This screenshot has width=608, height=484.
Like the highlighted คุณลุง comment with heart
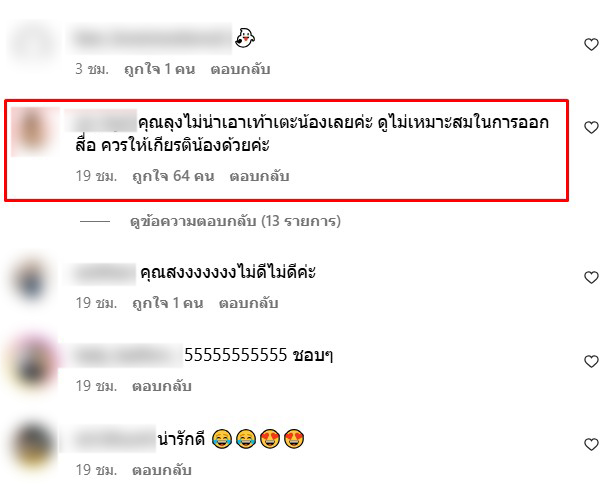pos(591,127)
